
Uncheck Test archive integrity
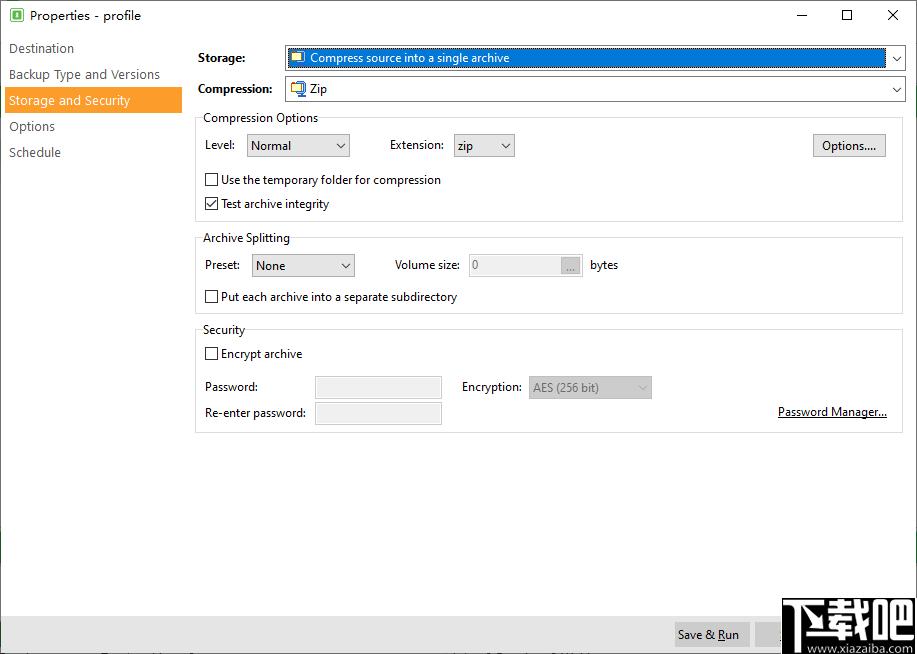coord(212,204)
